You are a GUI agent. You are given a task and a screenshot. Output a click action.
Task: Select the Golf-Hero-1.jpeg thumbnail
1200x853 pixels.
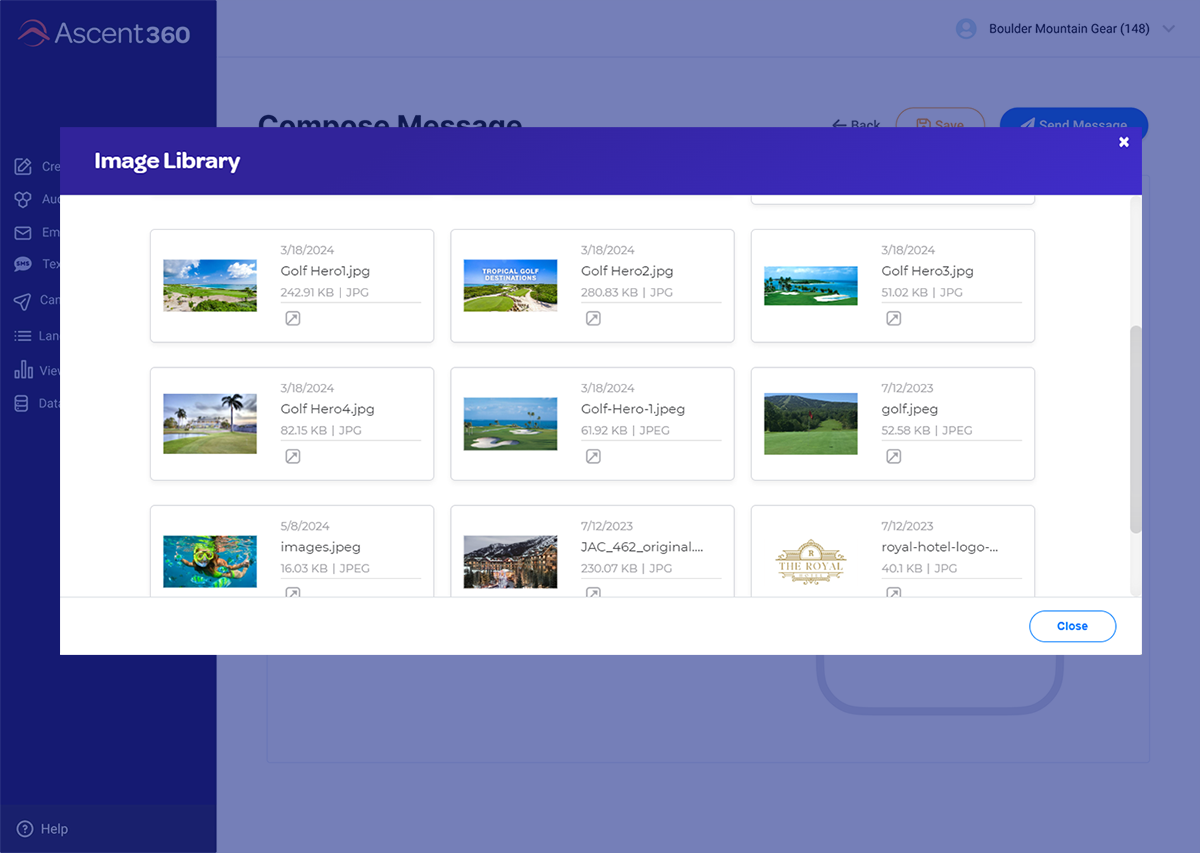click(510, 424)
